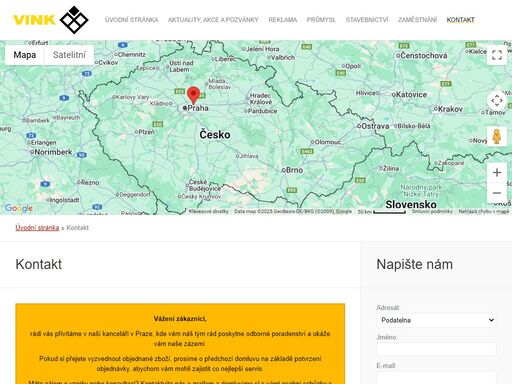Click the Google logo on the map
Screen dimensions: 512x384
pos(19,208)
